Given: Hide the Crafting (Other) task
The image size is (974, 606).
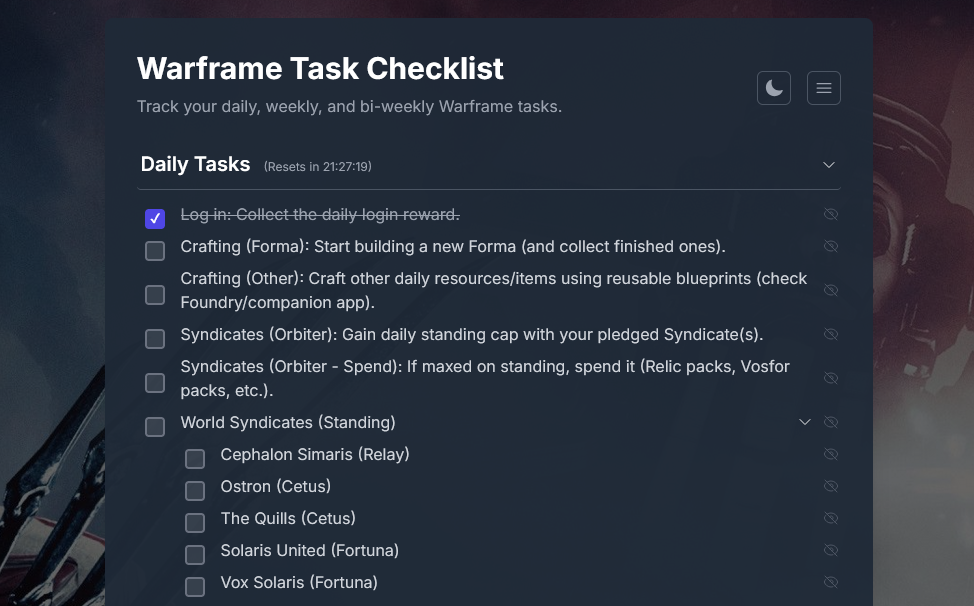Looking at the screenshot, I should click(x=831, y=290).
